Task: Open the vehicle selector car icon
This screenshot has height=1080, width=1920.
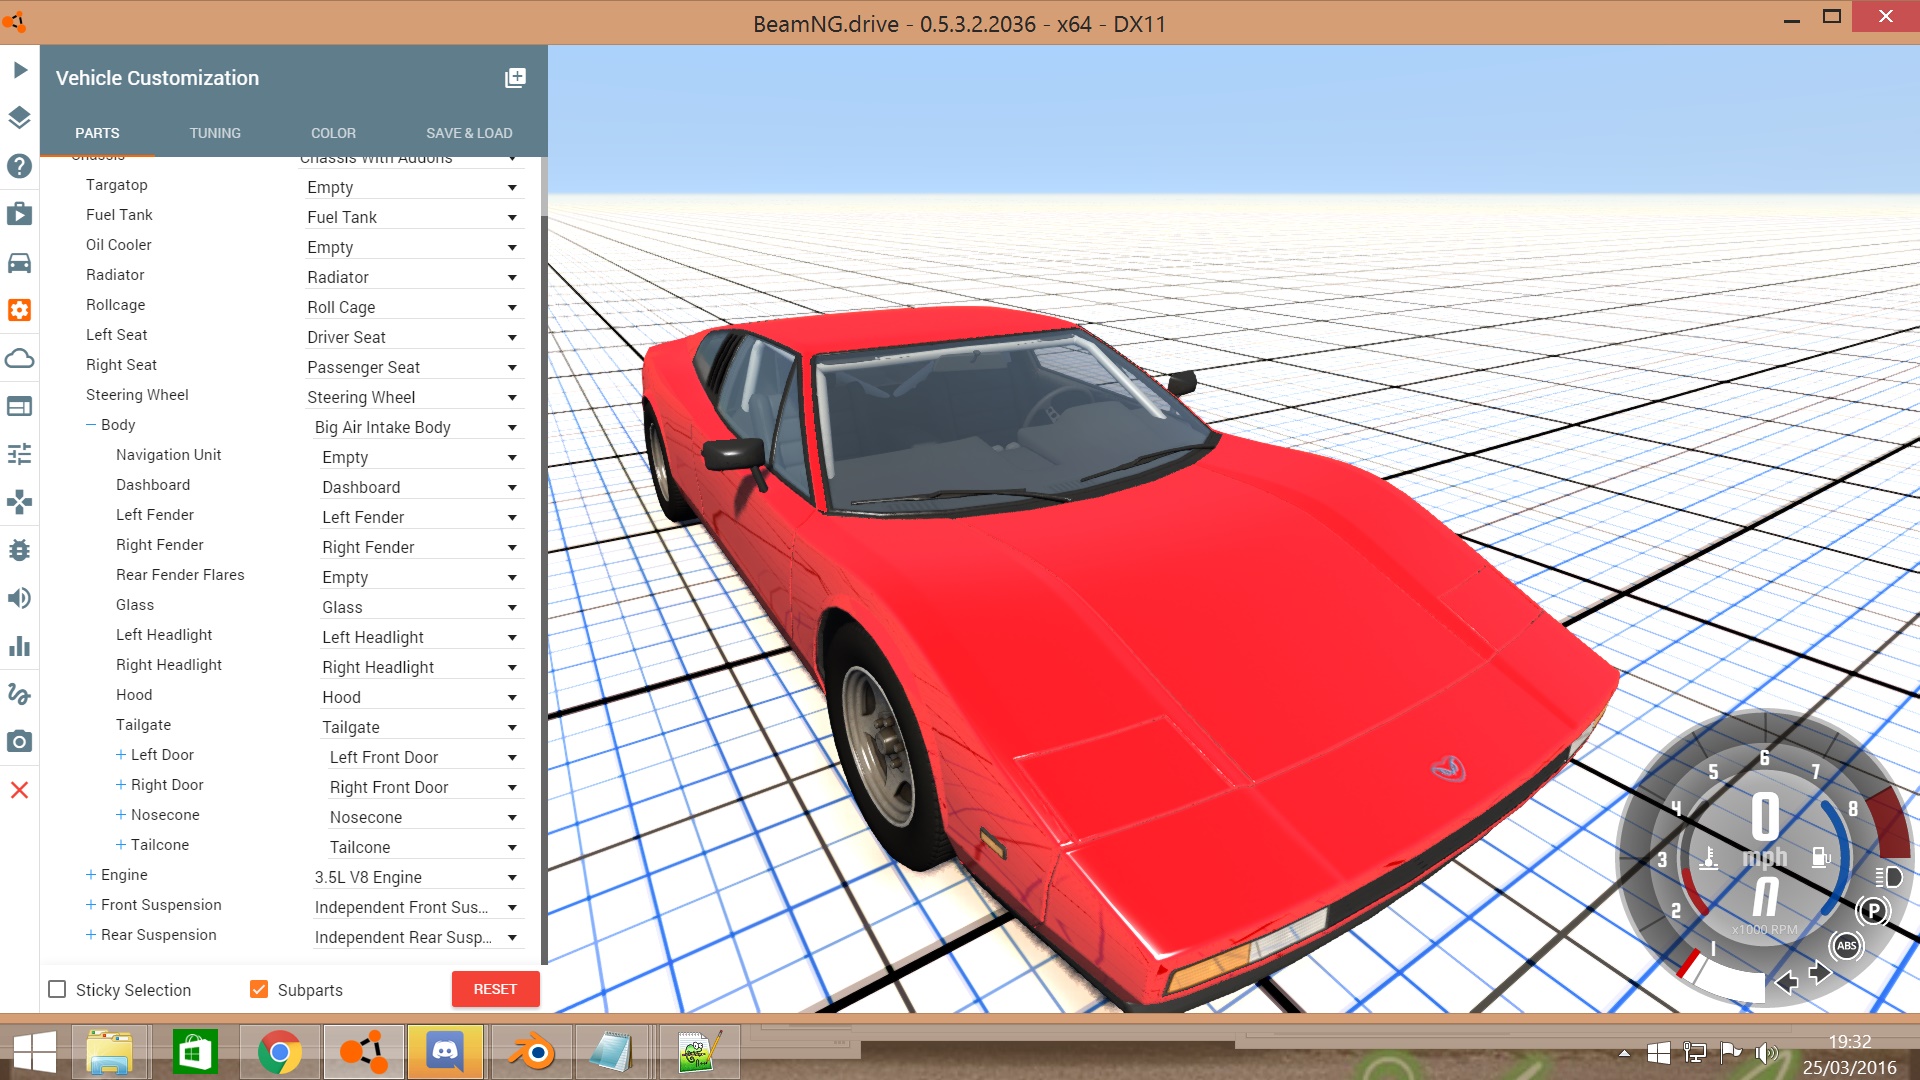Action: 19,262
